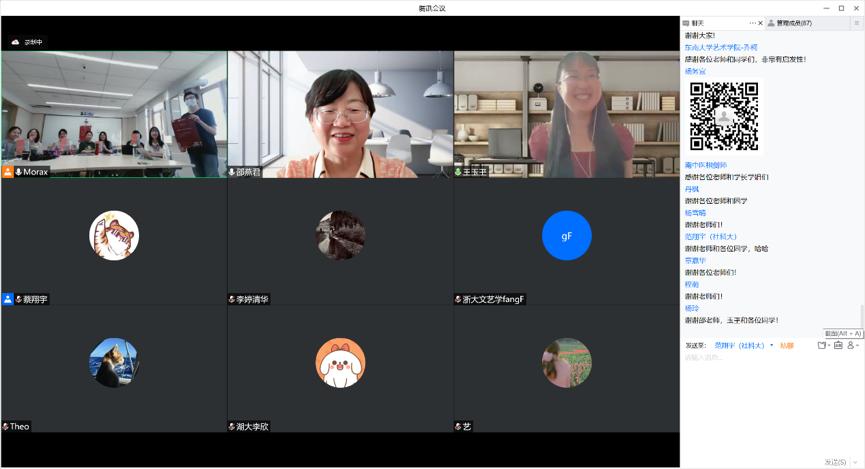The height and width of the screenshot is (469, 865).
Task: Open the QR code image in chat
Action: (724, 116)
